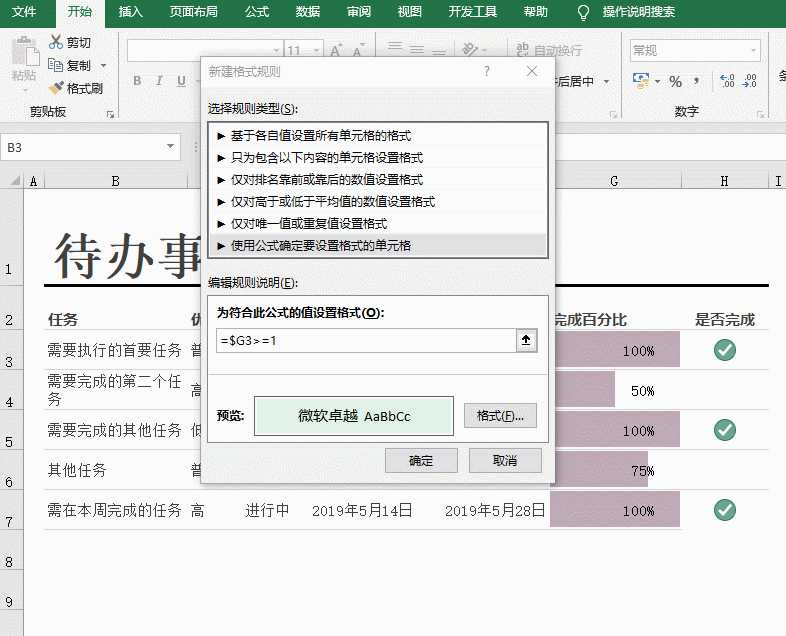Click the formula input field =$G3>=1

point(366,340)
